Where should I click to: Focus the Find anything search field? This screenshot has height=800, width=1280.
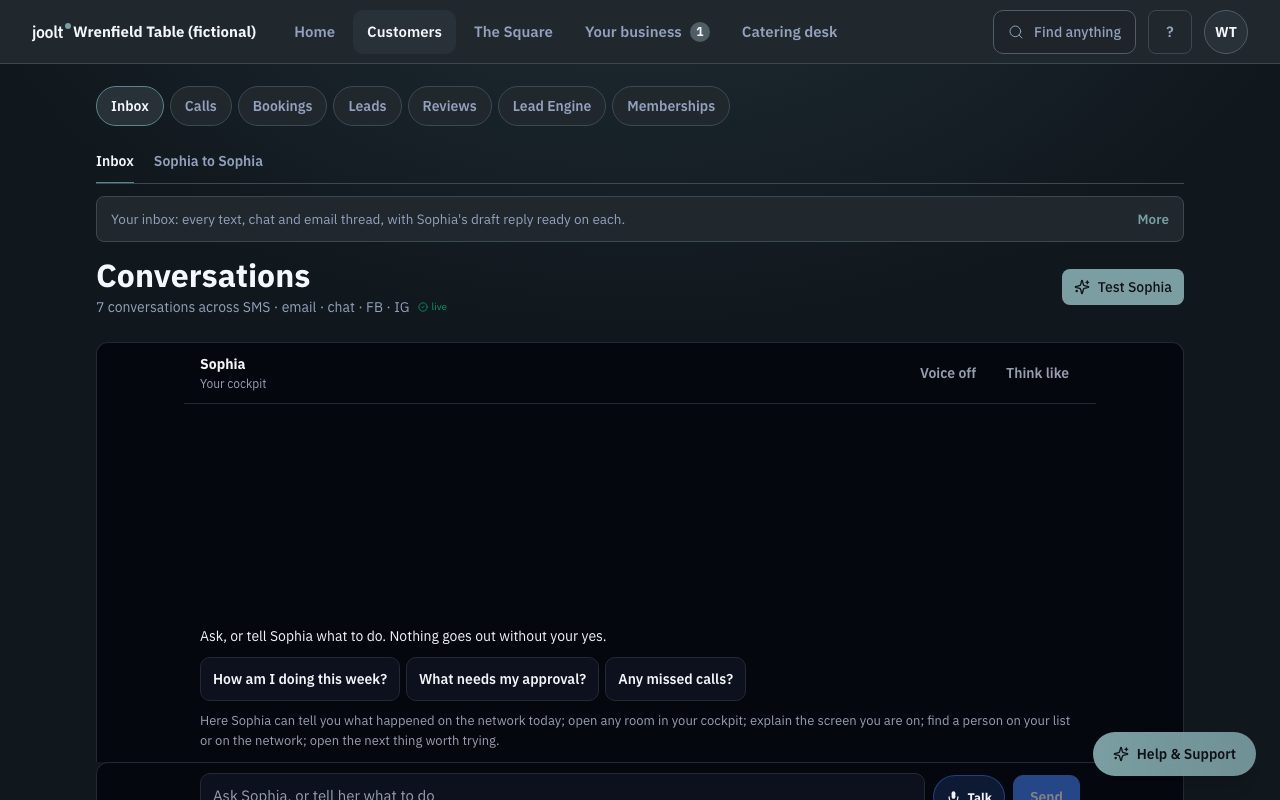(x=1064, y=32)
